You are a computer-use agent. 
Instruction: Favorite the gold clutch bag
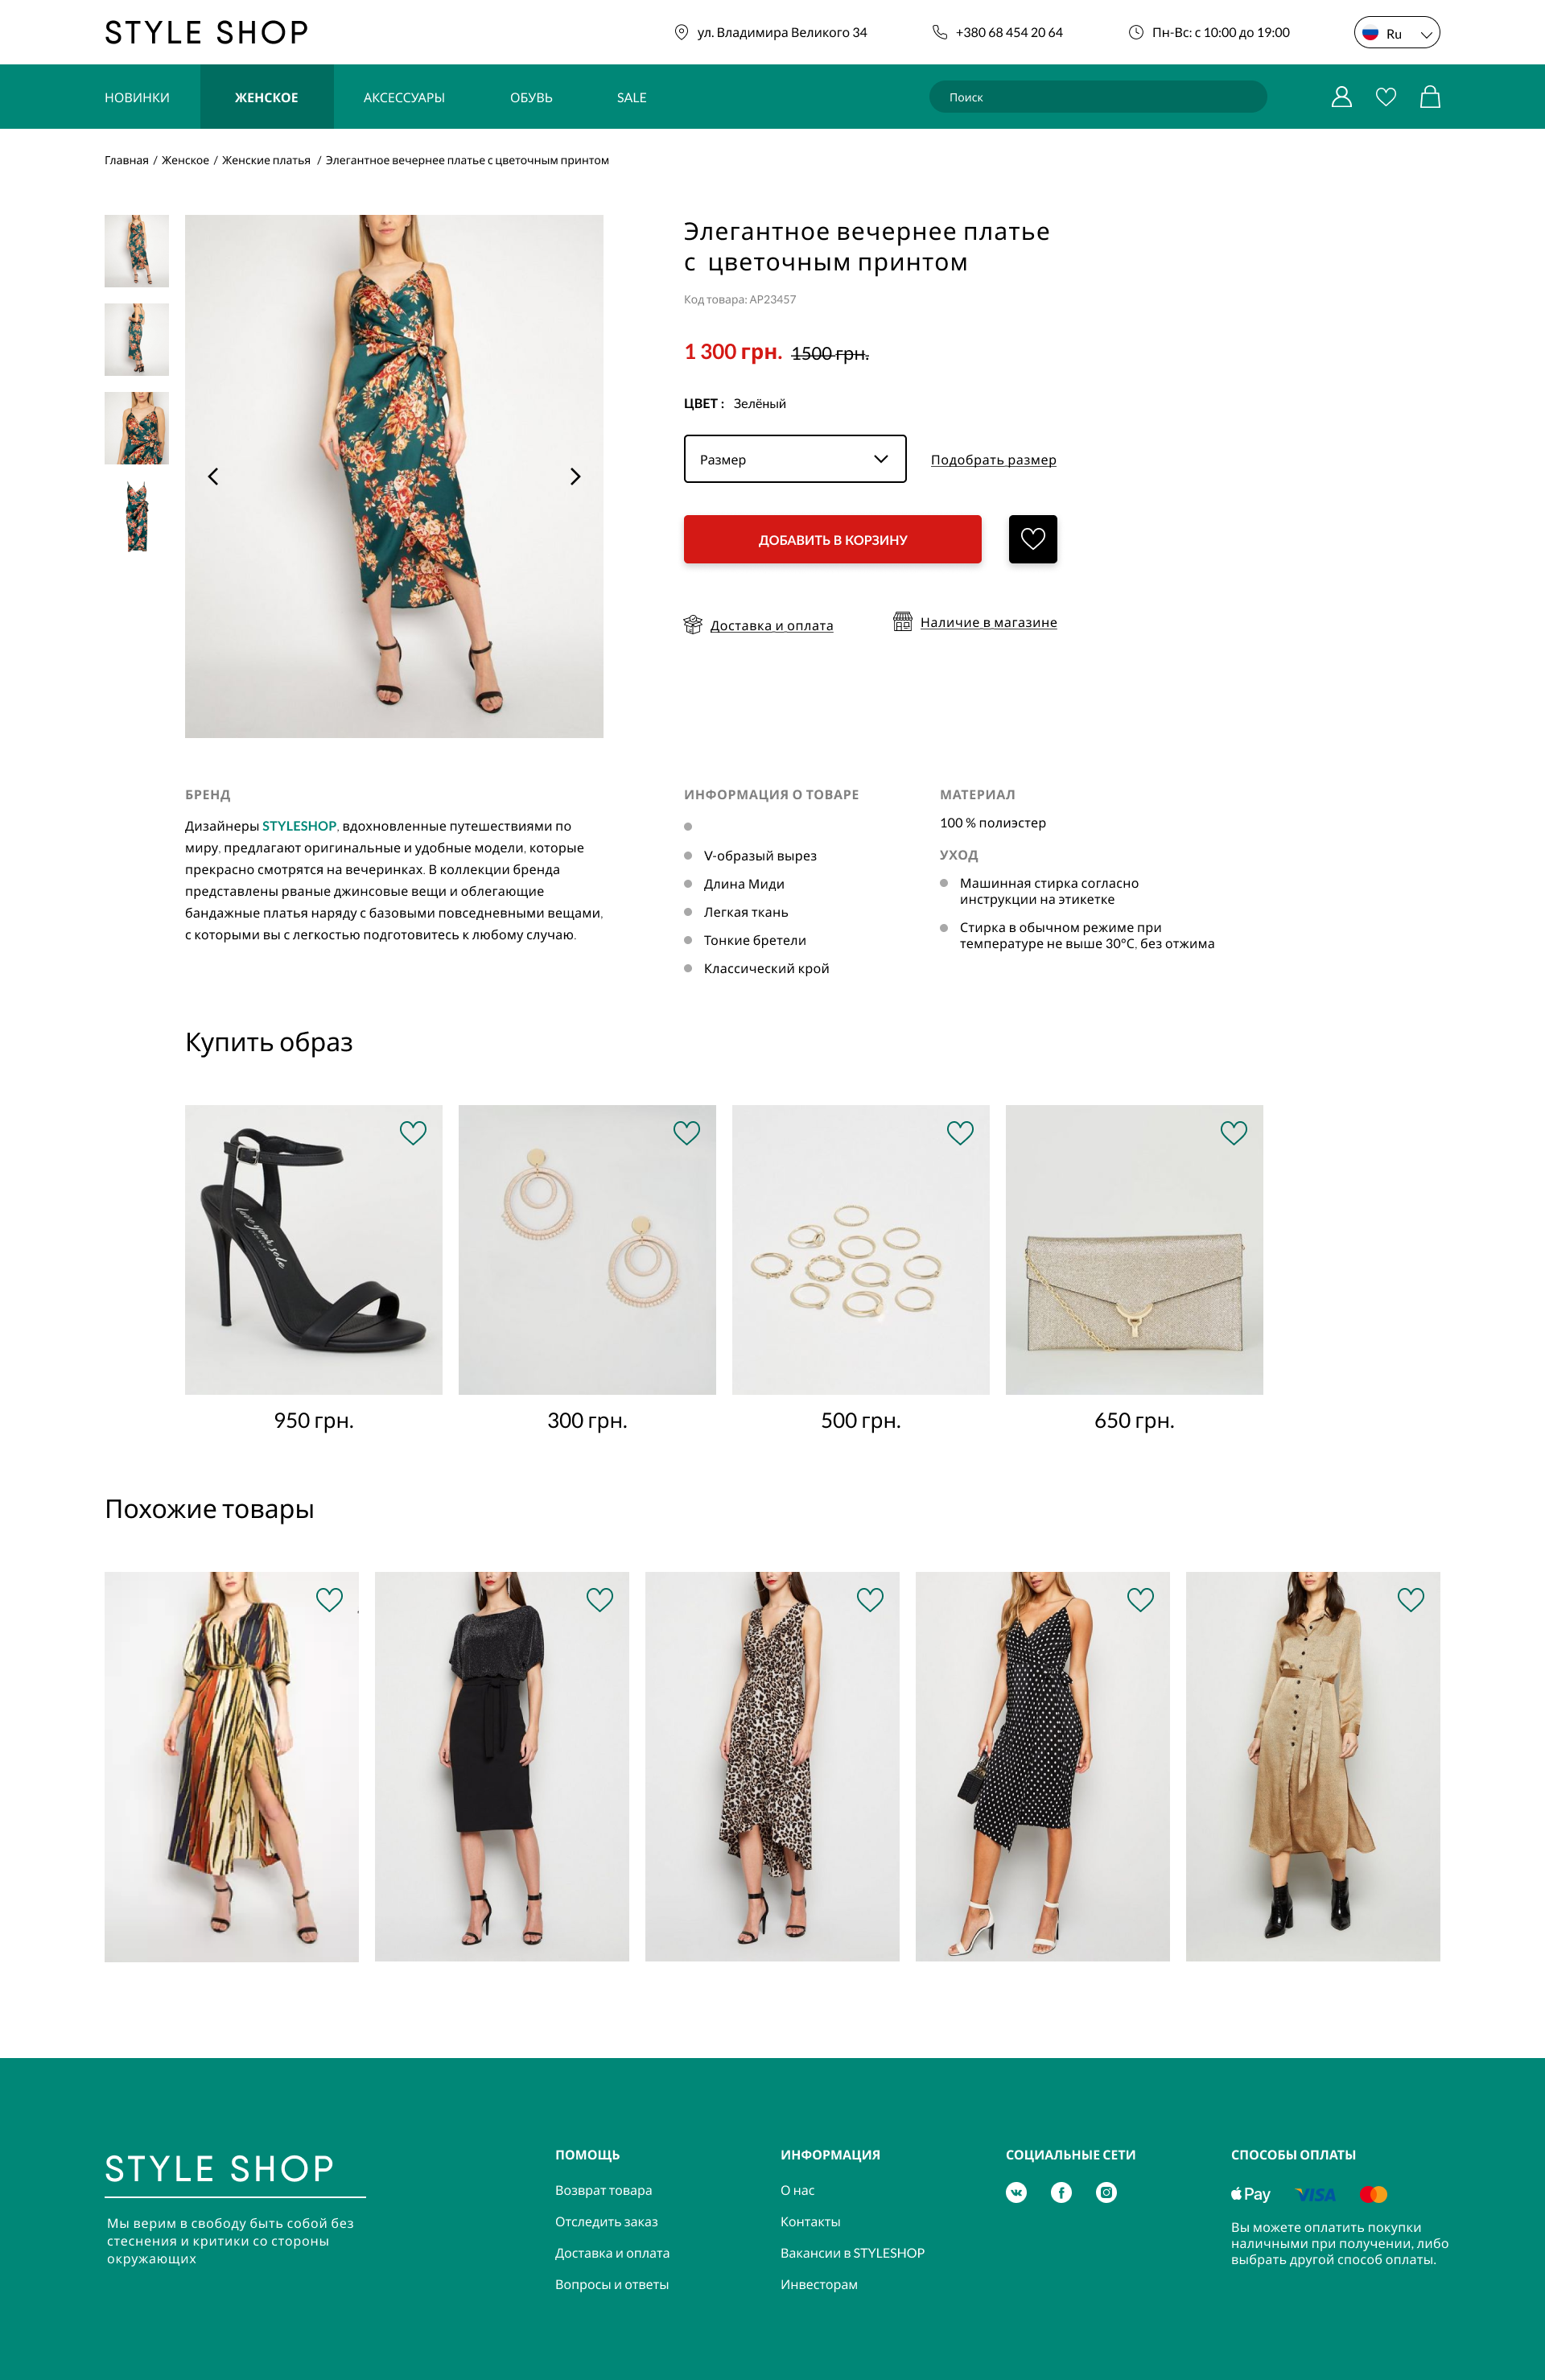(x=1234, y=1132)
